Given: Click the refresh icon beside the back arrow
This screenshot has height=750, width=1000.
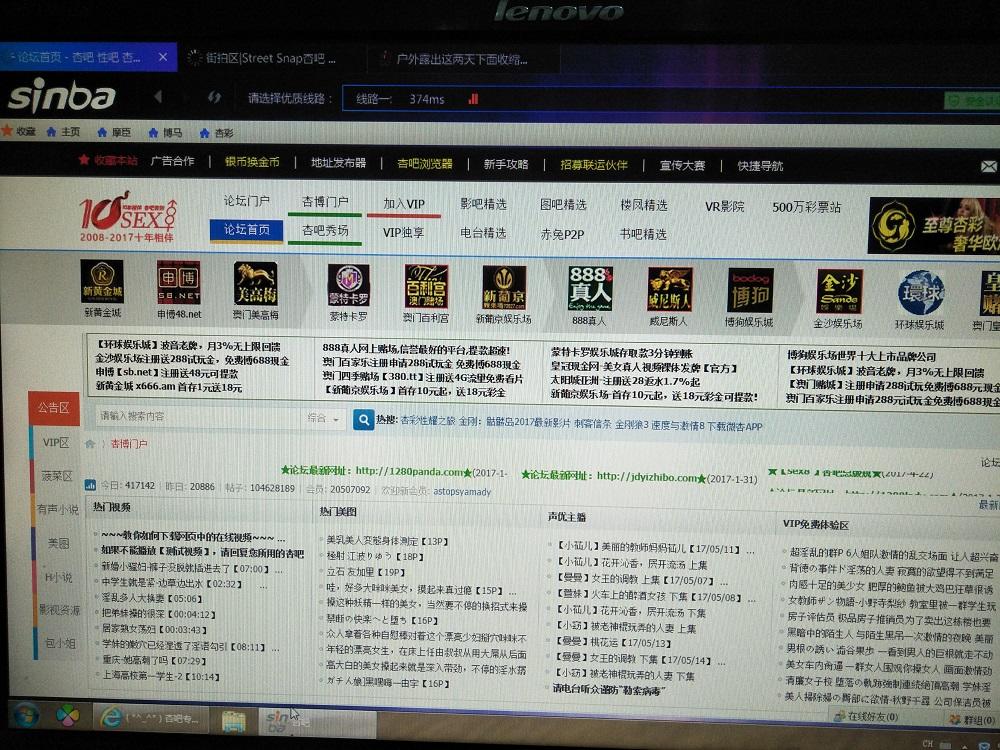Looking at the screenshot, I should click(214, 97).
